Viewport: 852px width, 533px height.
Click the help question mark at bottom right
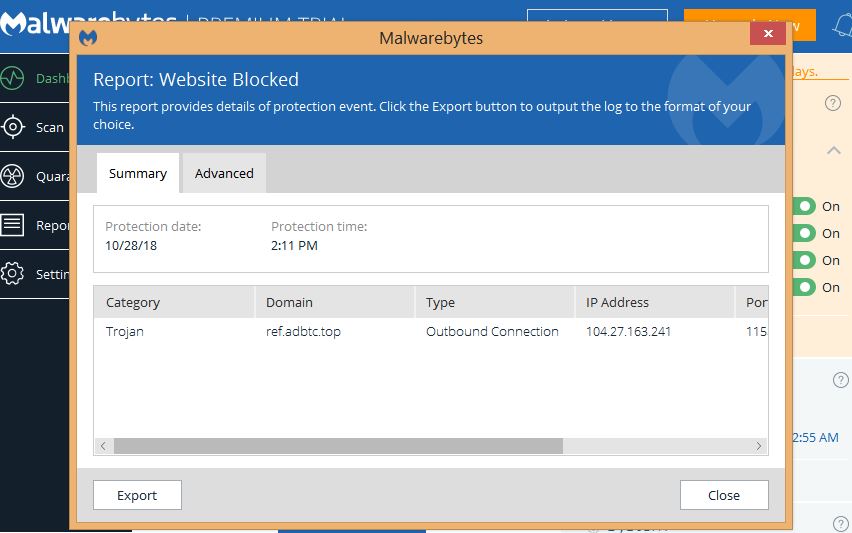[x=841, y=523]
